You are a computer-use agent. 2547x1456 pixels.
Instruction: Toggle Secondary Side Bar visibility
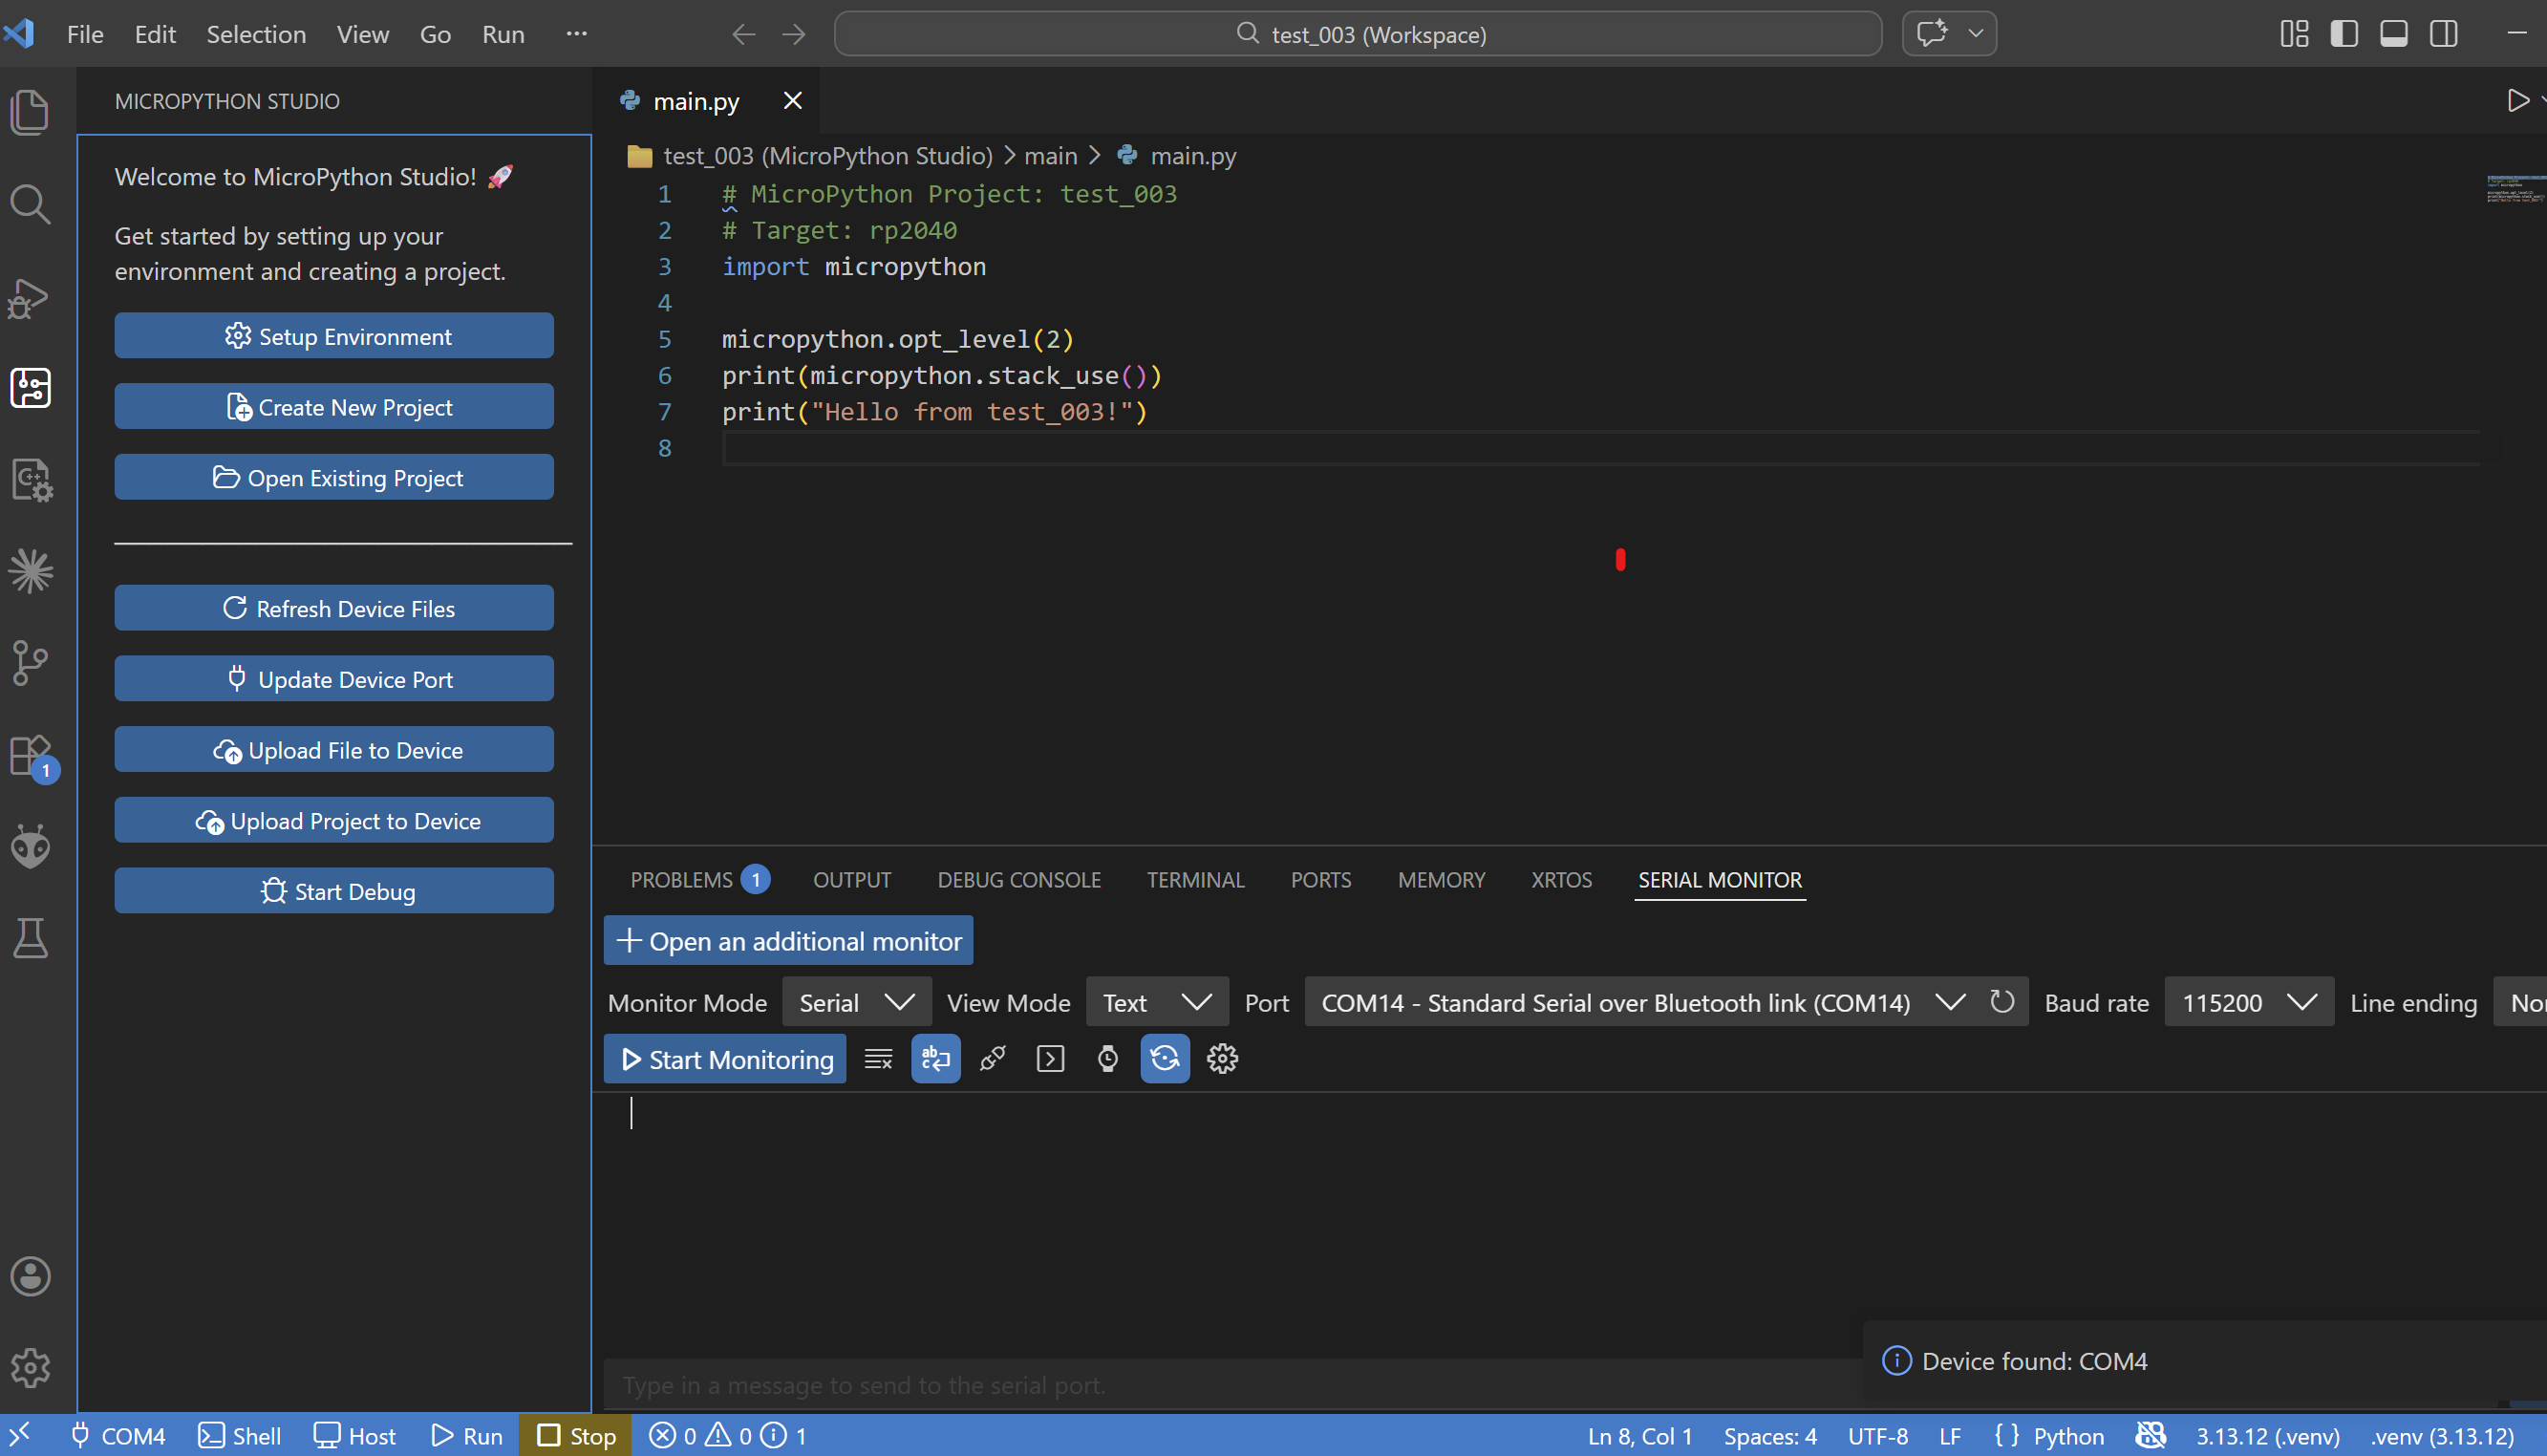click(x=2443, y=34)
